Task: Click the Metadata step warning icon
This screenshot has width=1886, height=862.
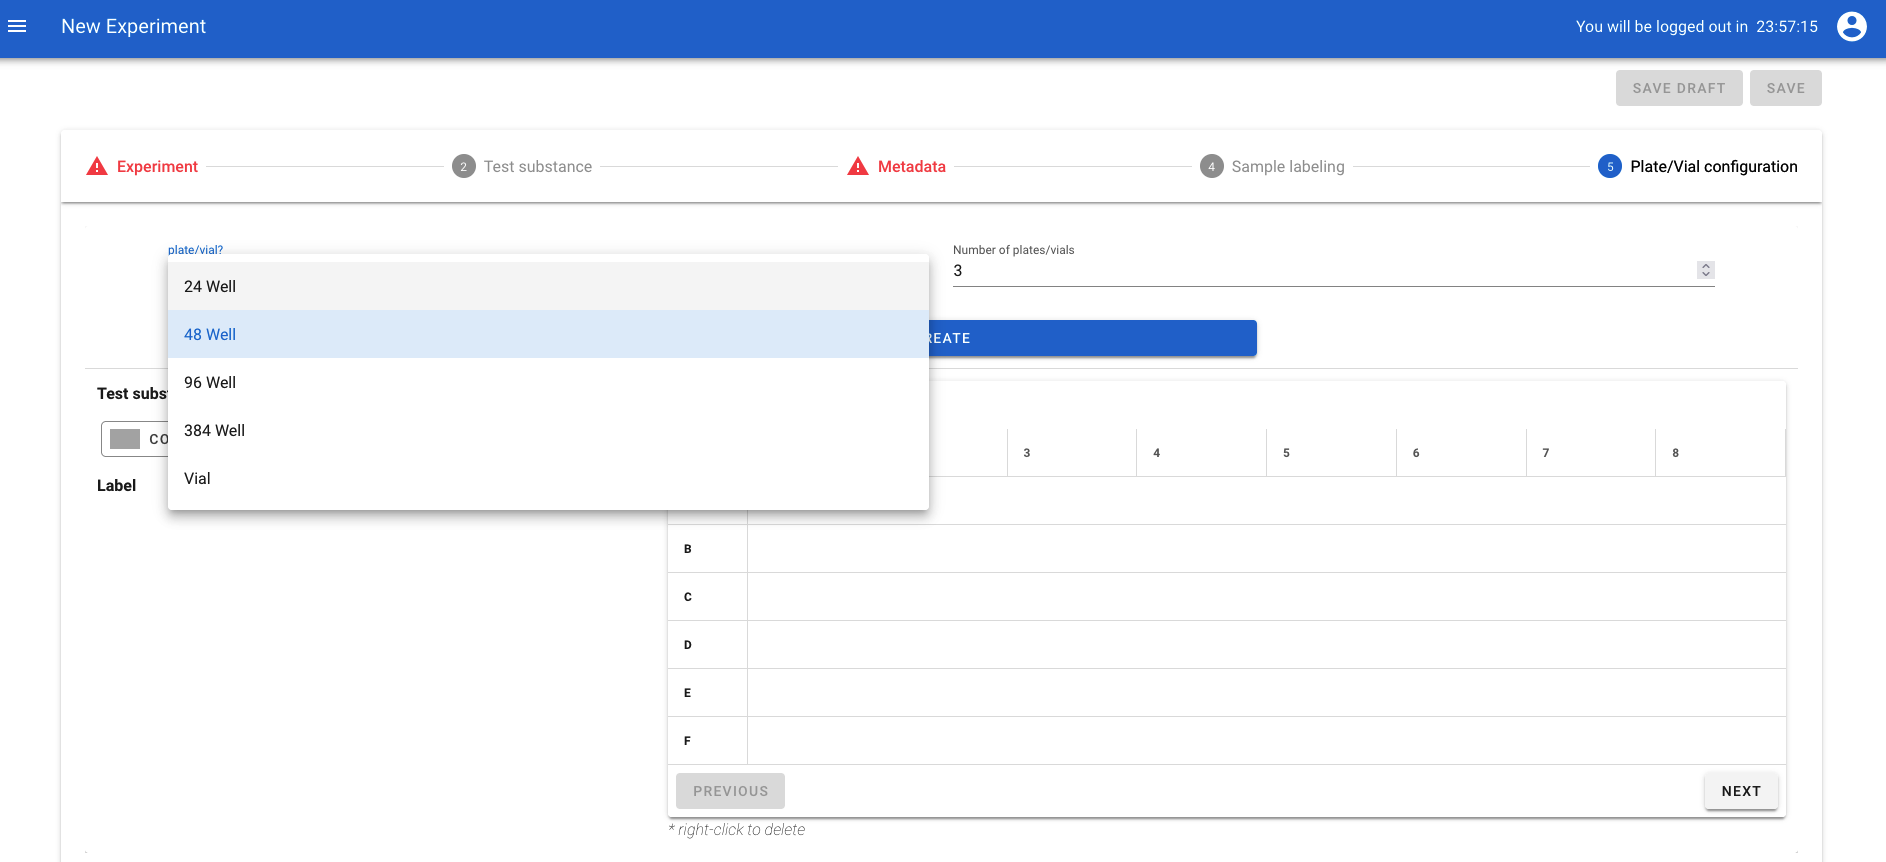Action: (x=858, y=167)
